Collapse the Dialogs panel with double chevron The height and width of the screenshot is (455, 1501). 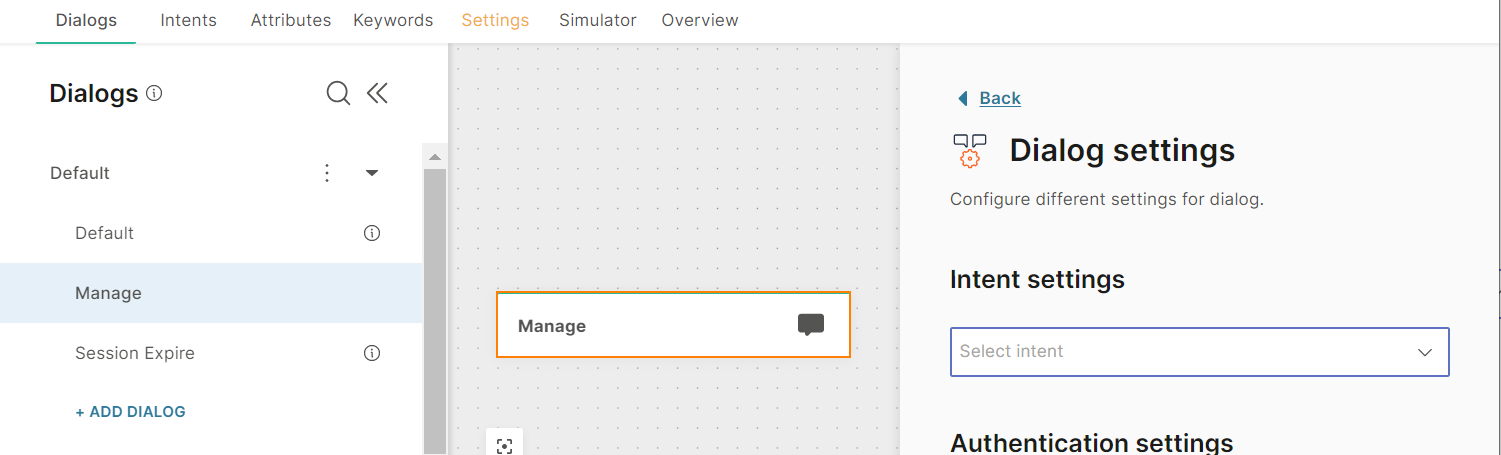377,93
